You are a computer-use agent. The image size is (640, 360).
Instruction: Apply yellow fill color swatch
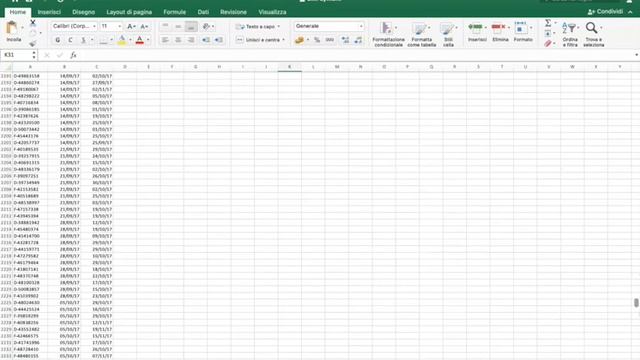tap(122, 40)
